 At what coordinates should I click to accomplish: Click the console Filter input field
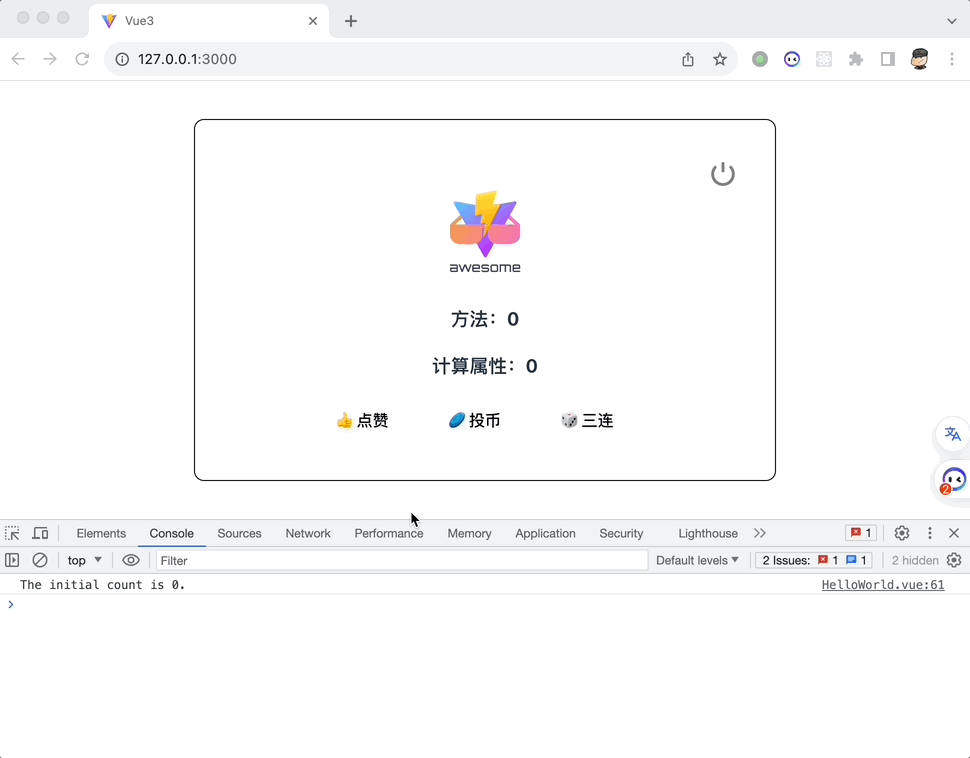(x=401, y=561)
